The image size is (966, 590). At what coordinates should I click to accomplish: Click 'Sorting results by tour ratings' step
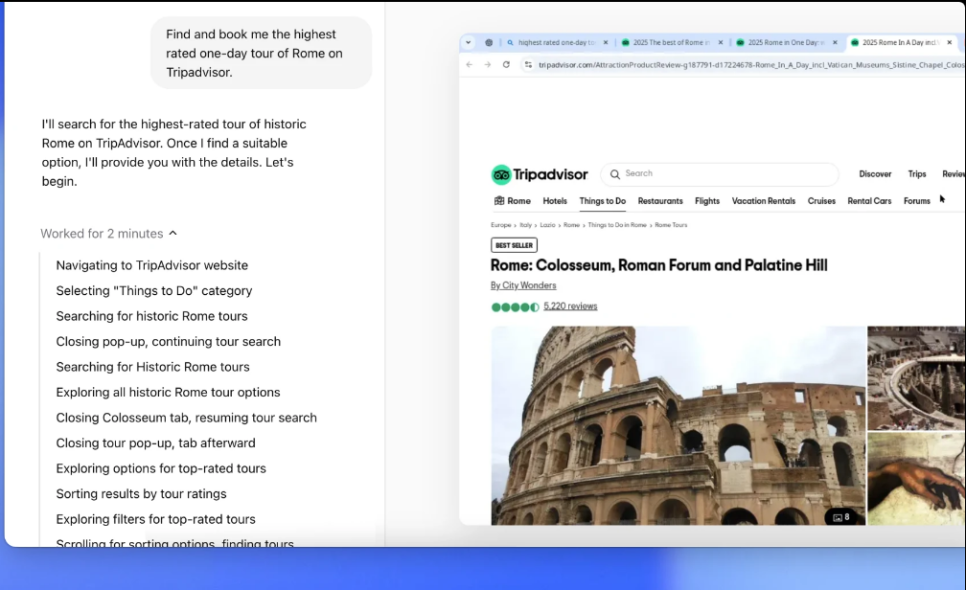(141, 494)
